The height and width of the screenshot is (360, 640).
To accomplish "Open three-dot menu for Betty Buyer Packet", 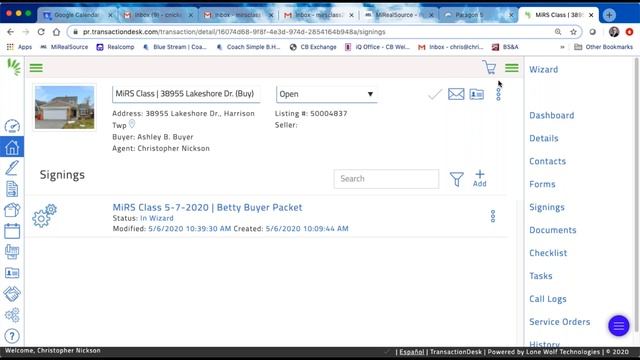I will click(x=493, y=216).
